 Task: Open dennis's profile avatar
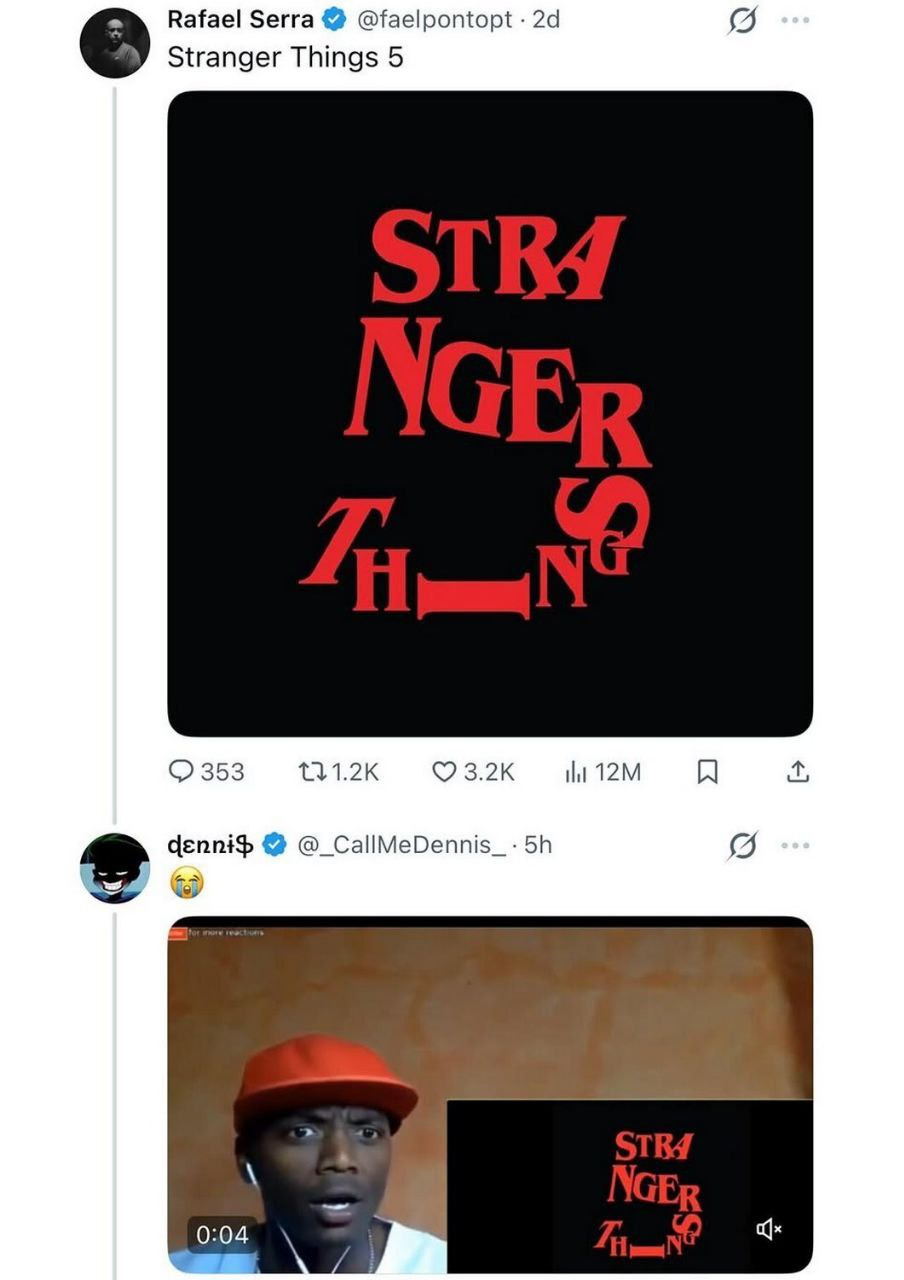tap(114, 868)
